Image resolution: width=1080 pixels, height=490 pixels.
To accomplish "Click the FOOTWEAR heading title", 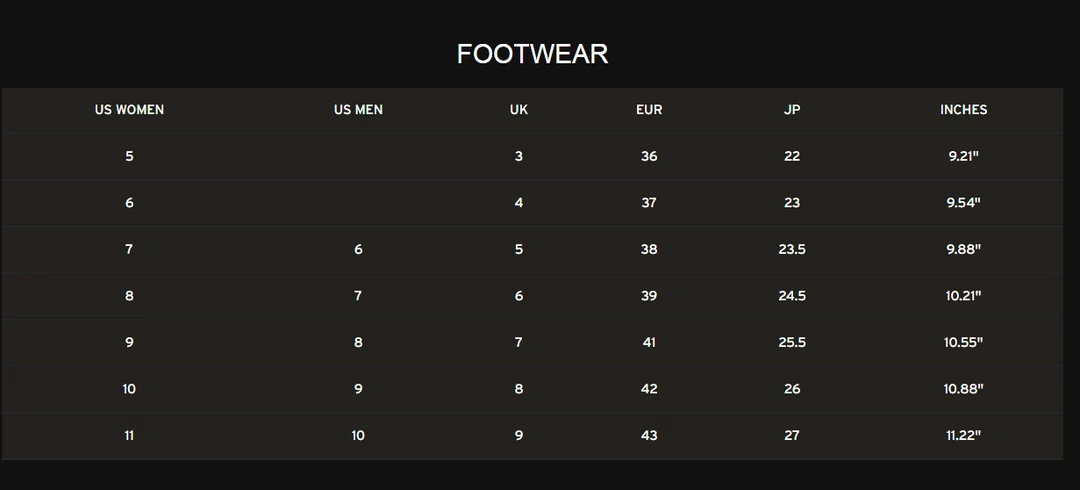I will [532, 54].
